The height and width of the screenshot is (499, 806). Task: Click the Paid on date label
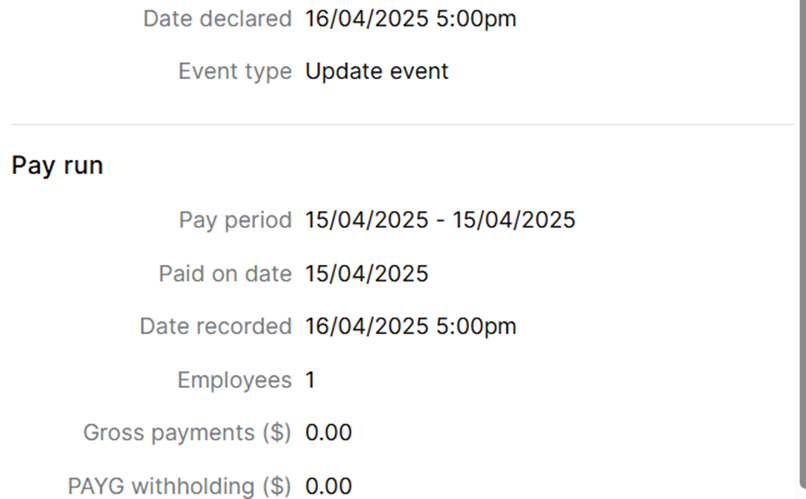[x=225, y=273]
